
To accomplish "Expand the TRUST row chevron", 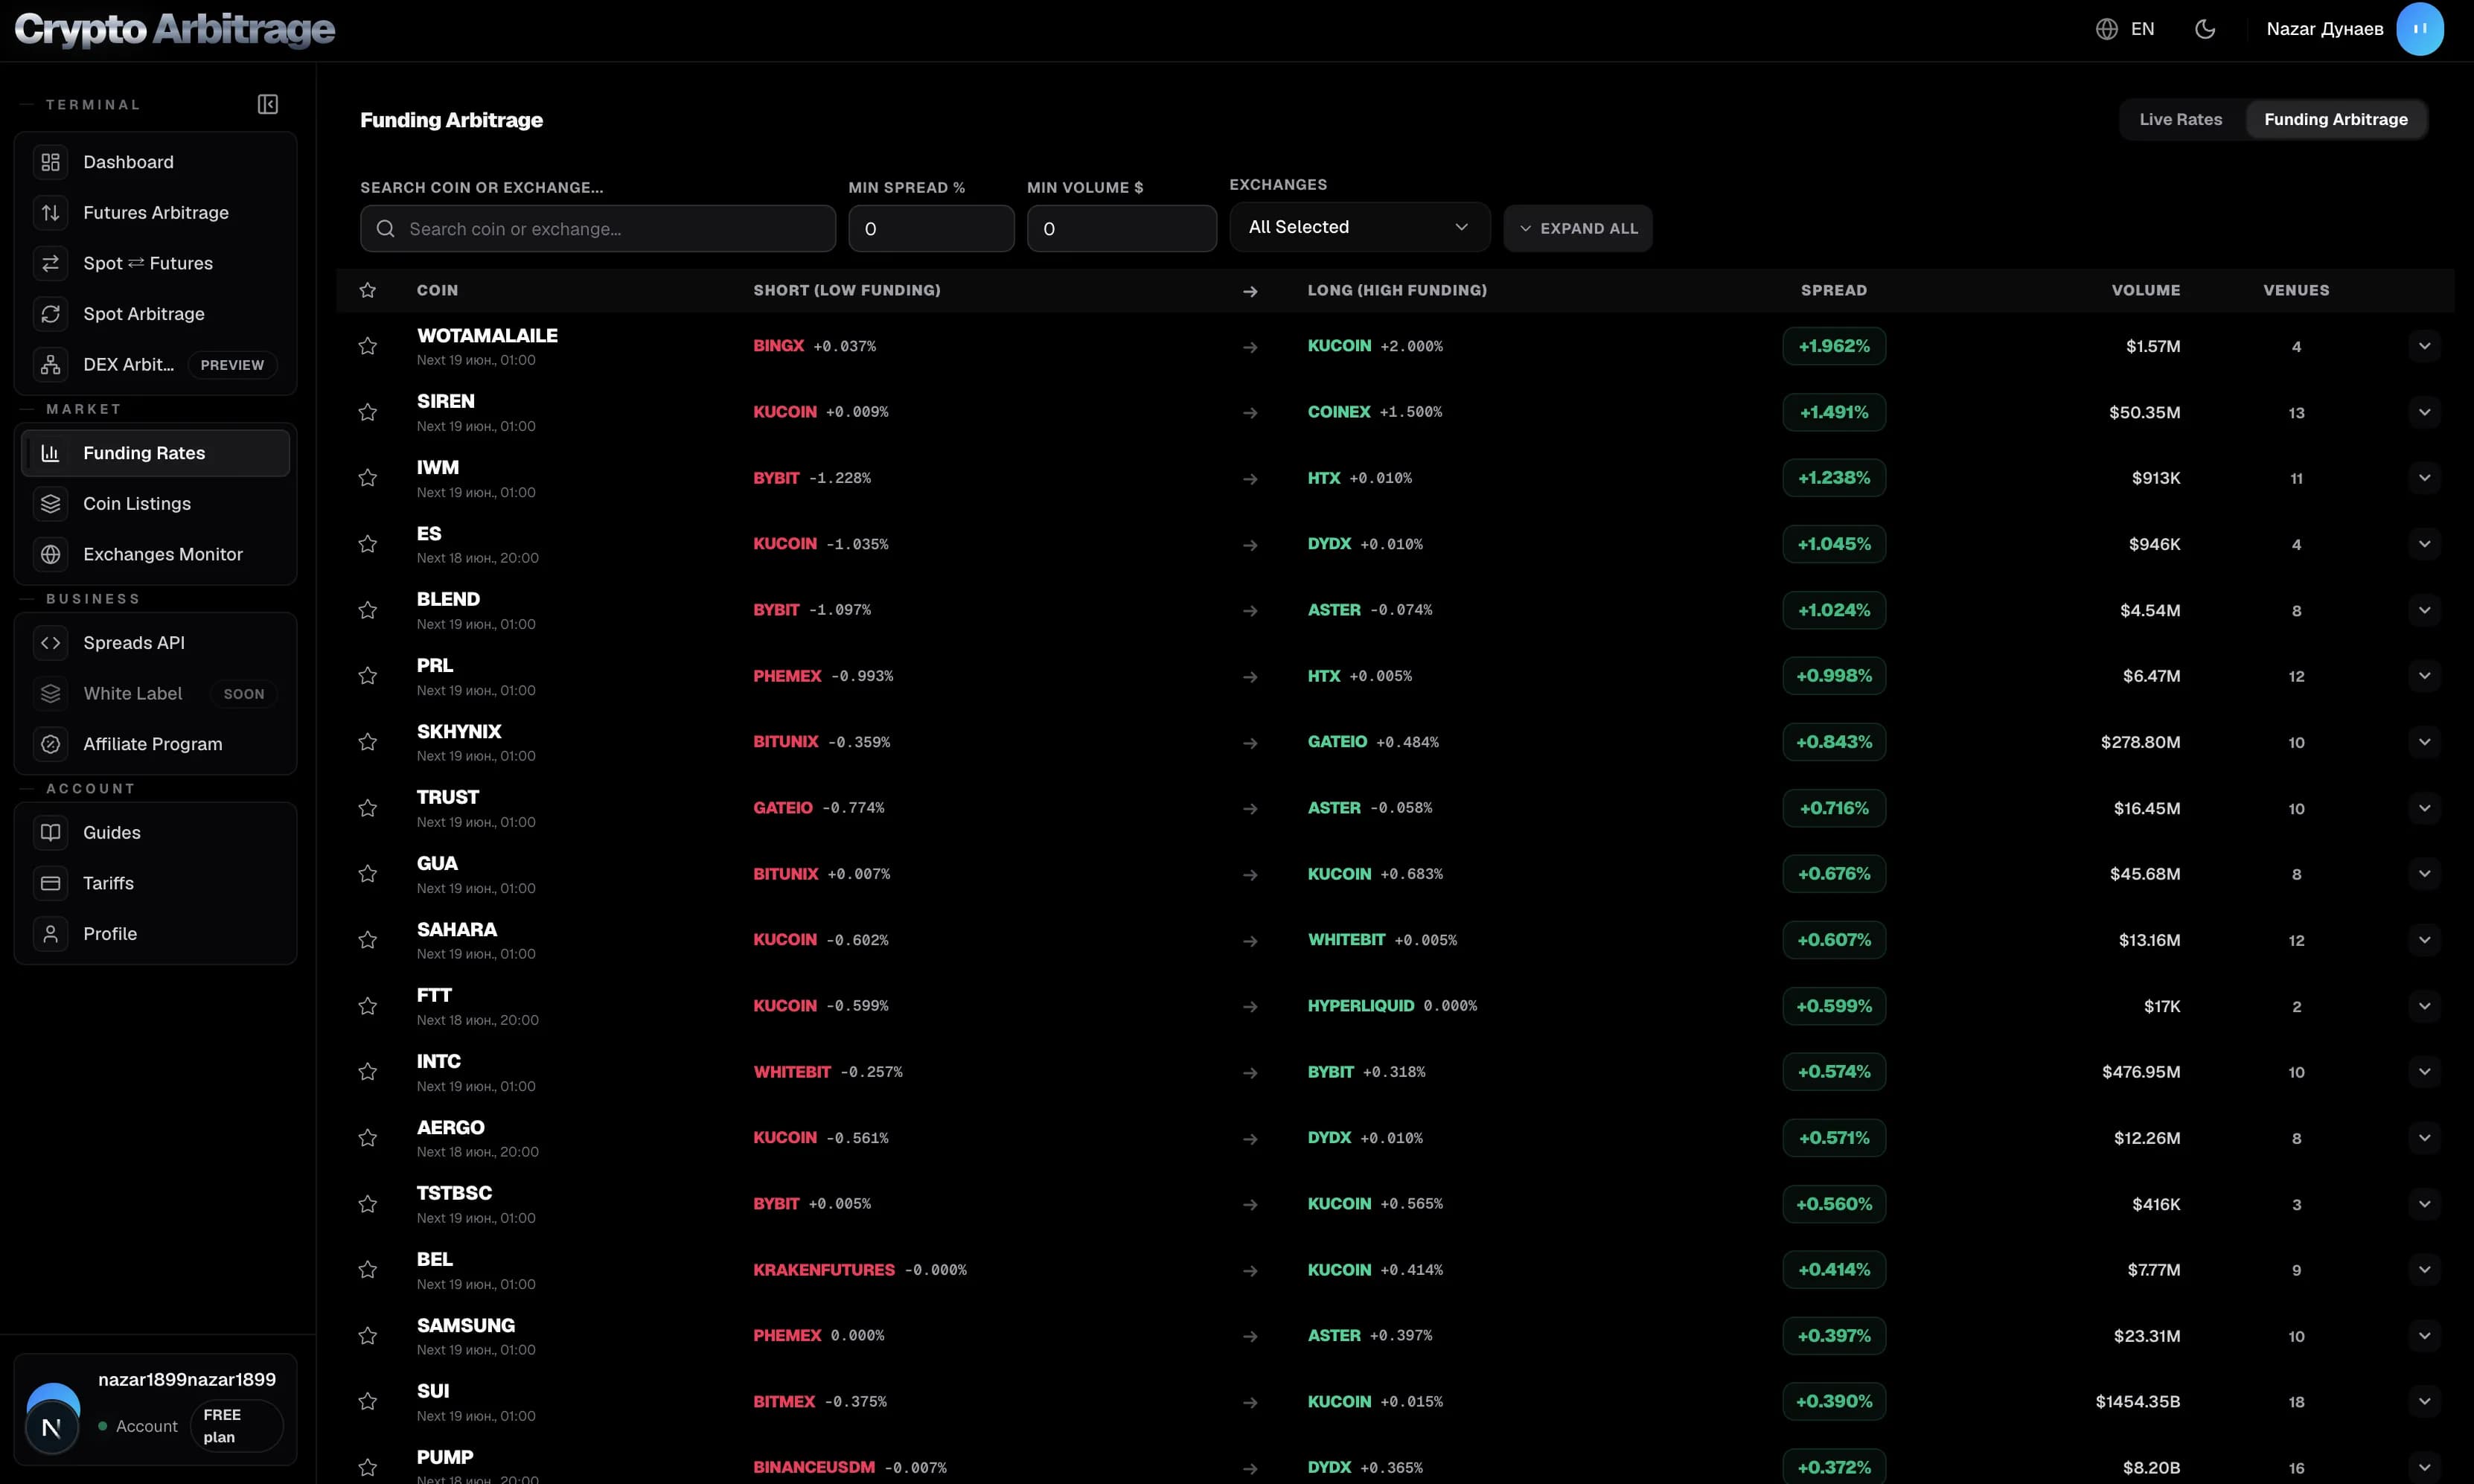I will click(x=2424, y=808).
